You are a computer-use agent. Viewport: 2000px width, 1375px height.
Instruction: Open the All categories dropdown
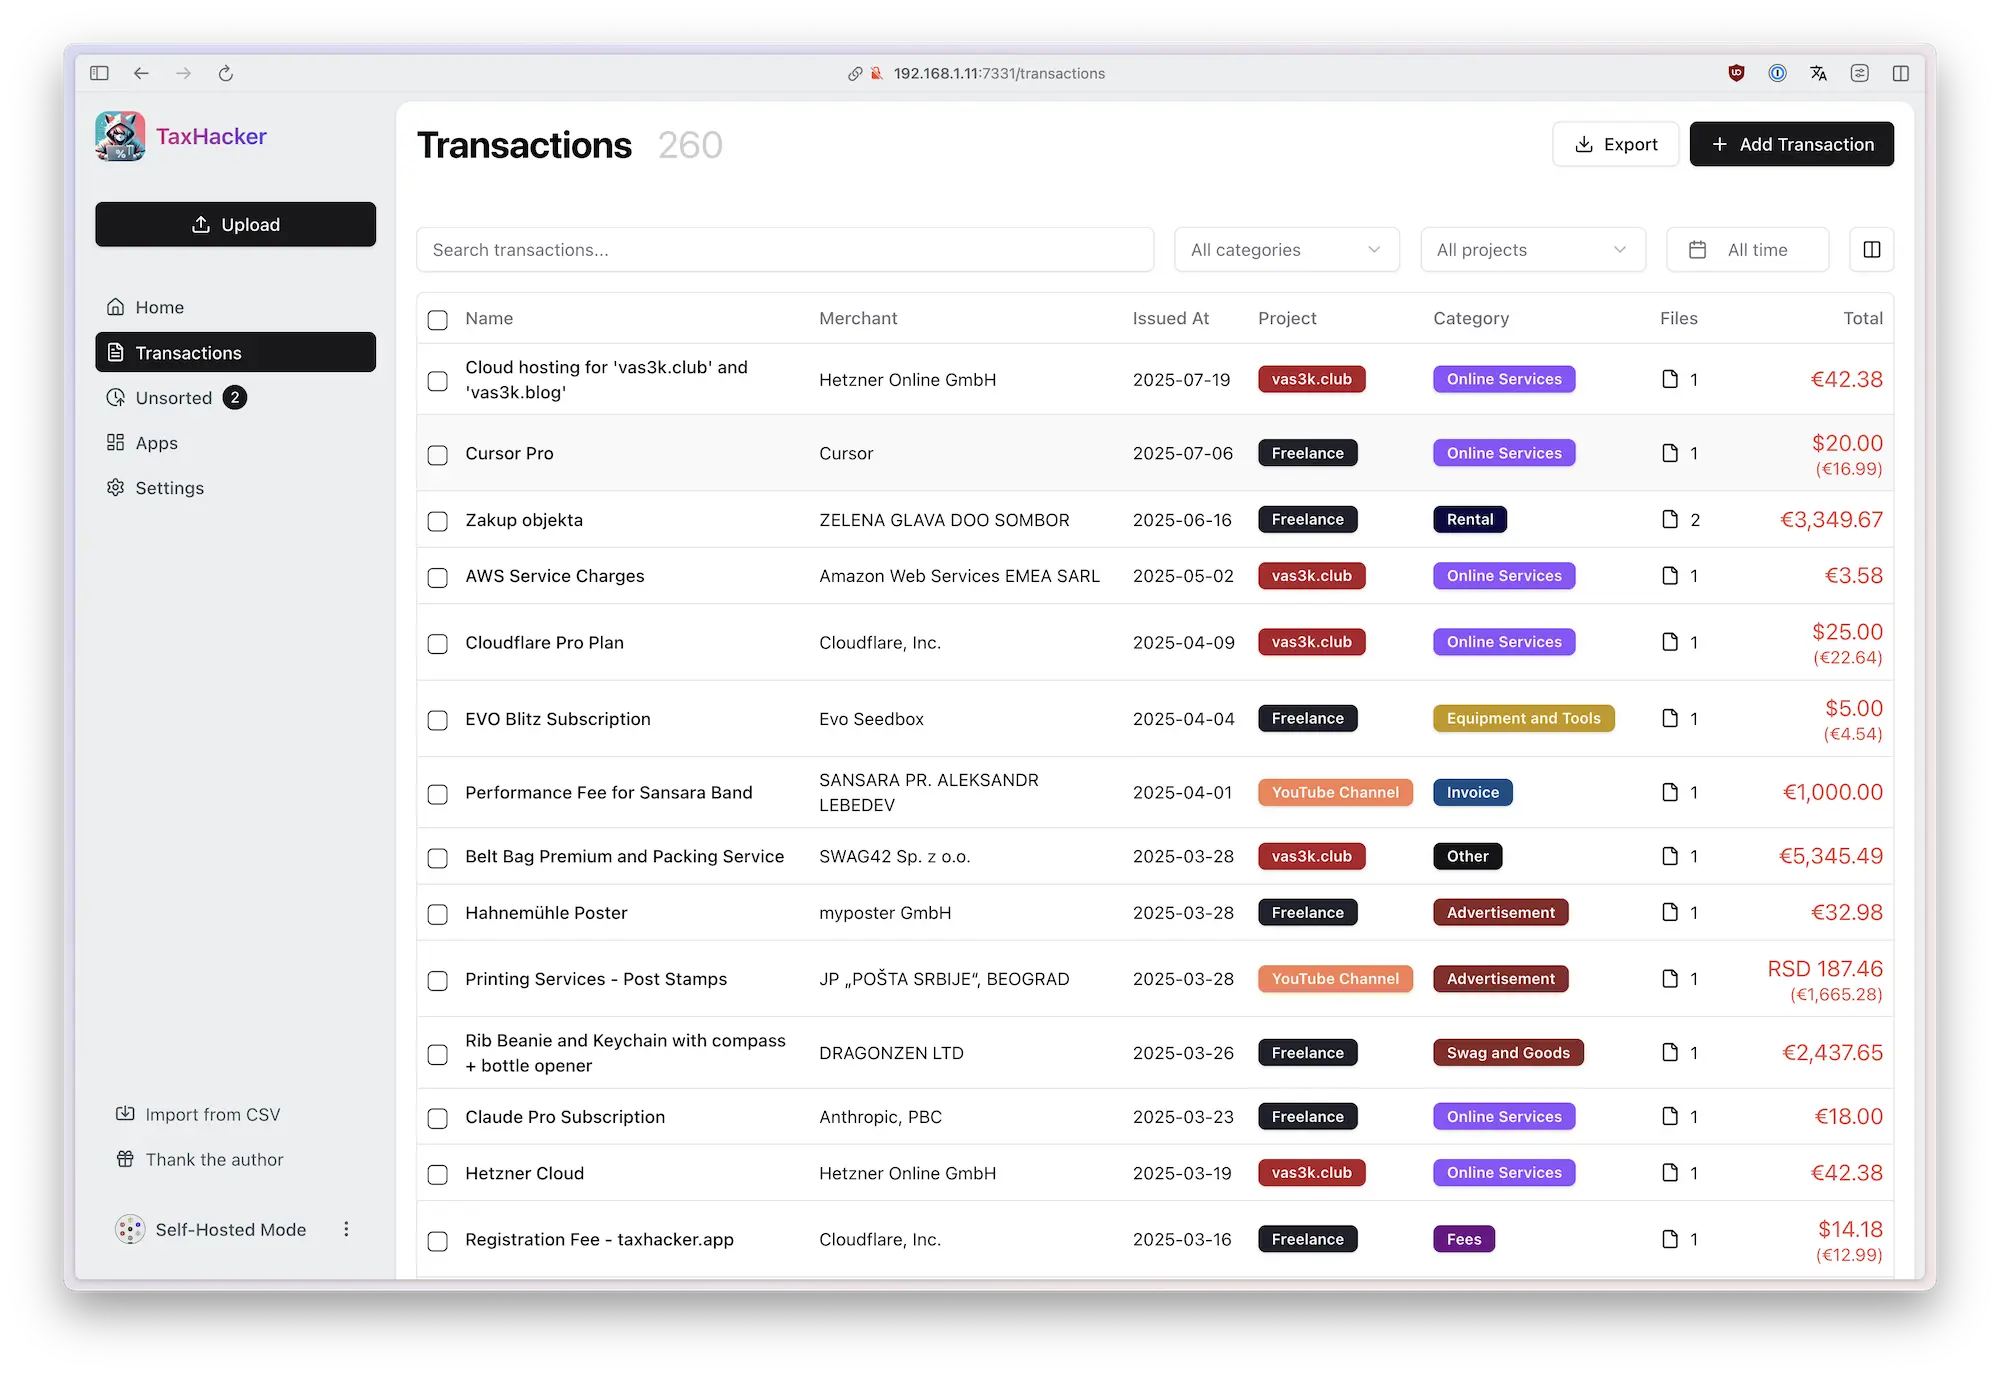[x=1286, y=250]
